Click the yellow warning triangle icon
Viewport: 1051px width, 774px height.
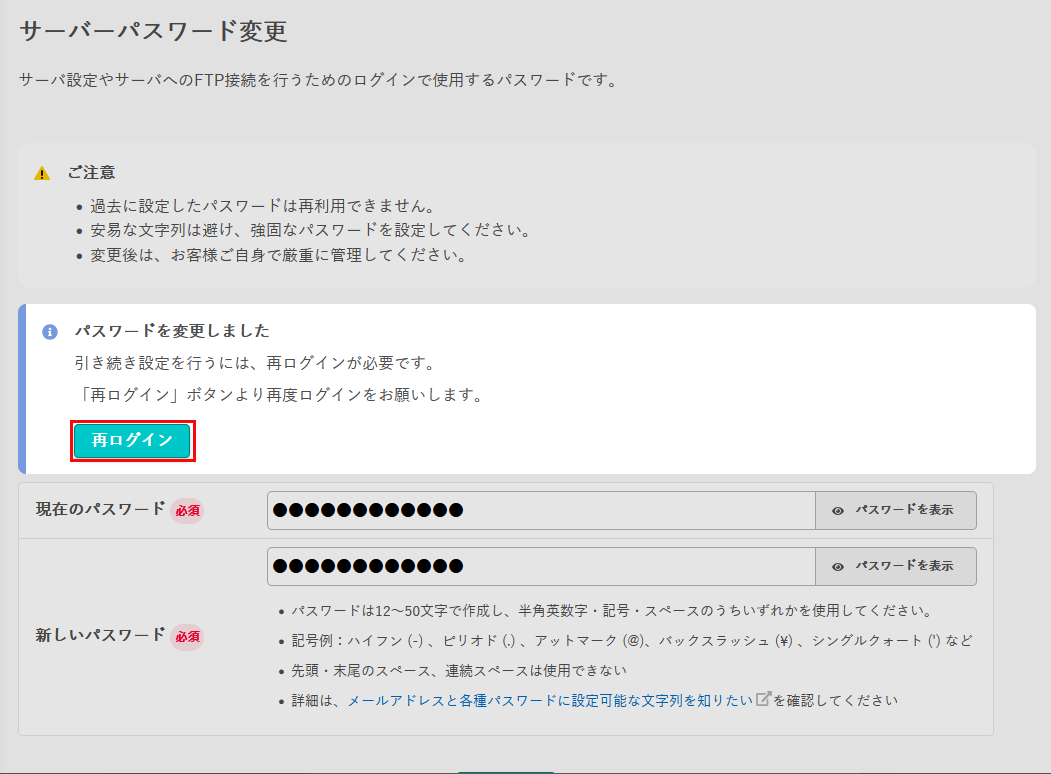pyautogui.click(x=42, y=173)
